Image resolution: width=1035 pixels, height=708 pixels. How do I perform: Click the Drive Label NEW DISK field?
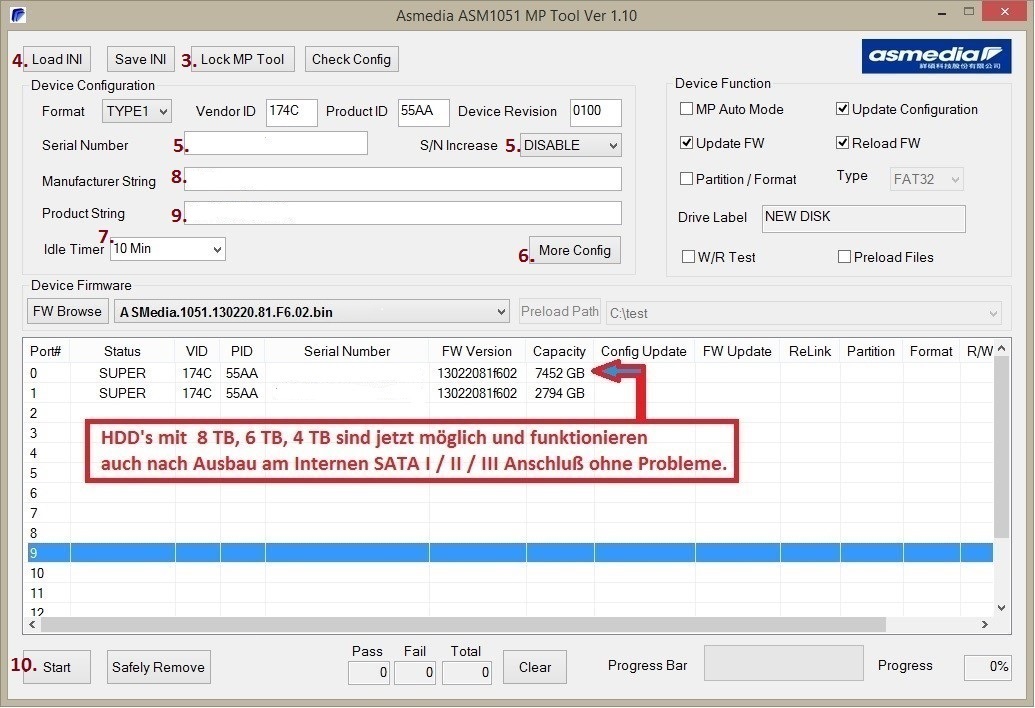pos(863,218)
